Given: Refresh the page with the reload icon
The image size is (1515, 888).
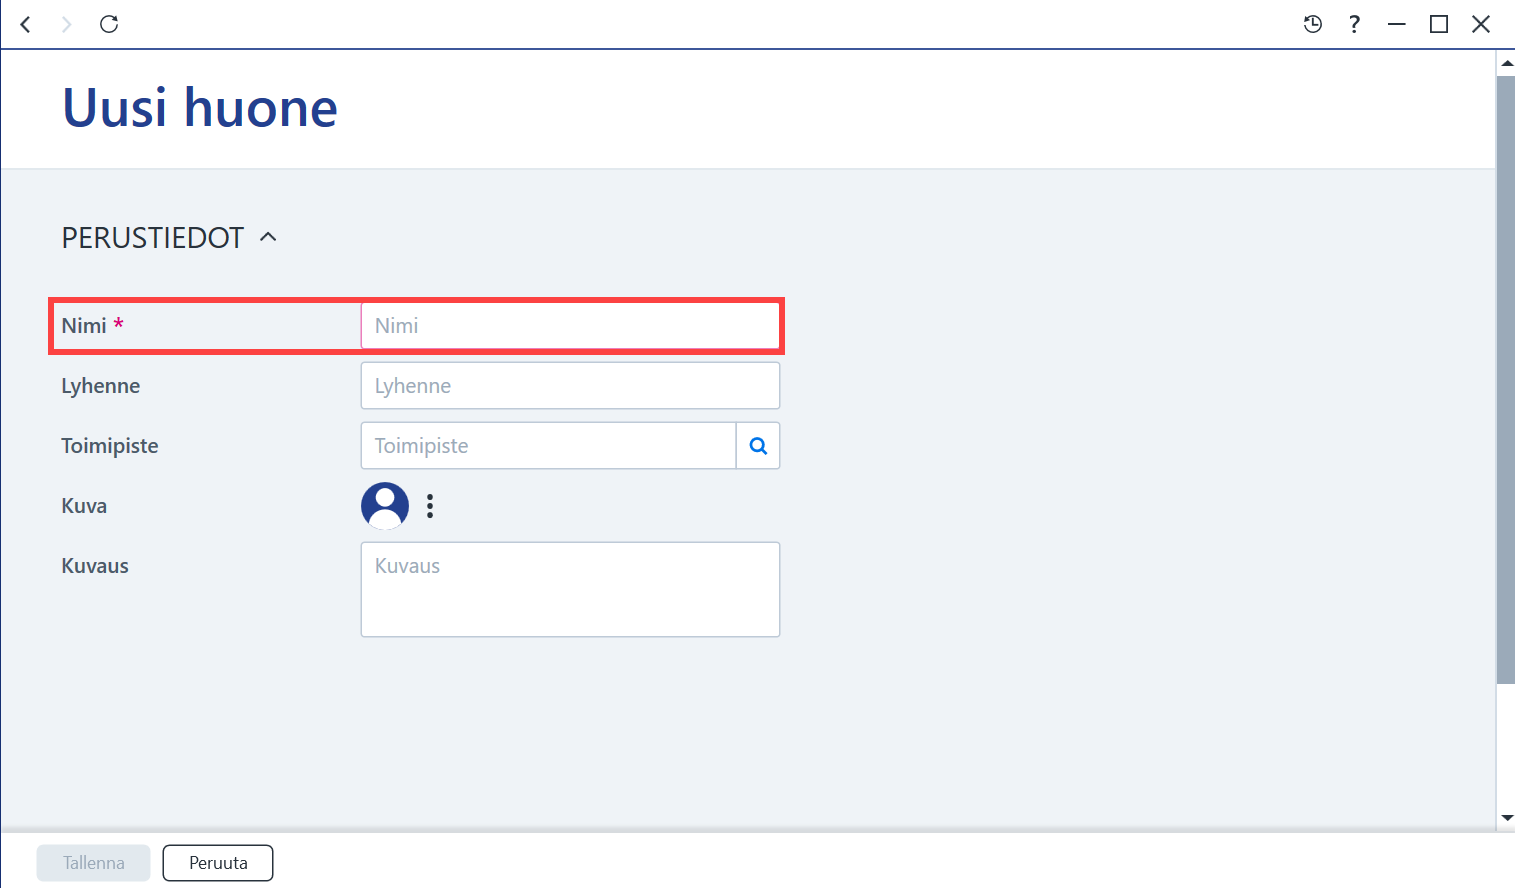Looking at the screenshot, I should pyautogui.click(x=109, y=24).
